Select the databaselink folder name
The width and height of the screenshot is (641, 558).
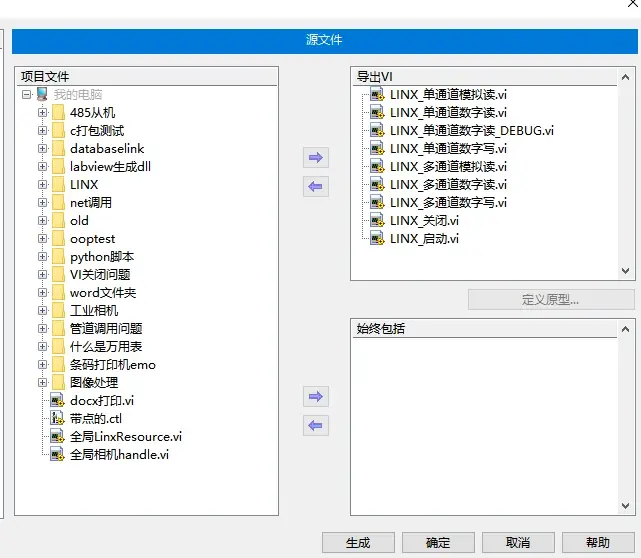click(x=107, y=148)
